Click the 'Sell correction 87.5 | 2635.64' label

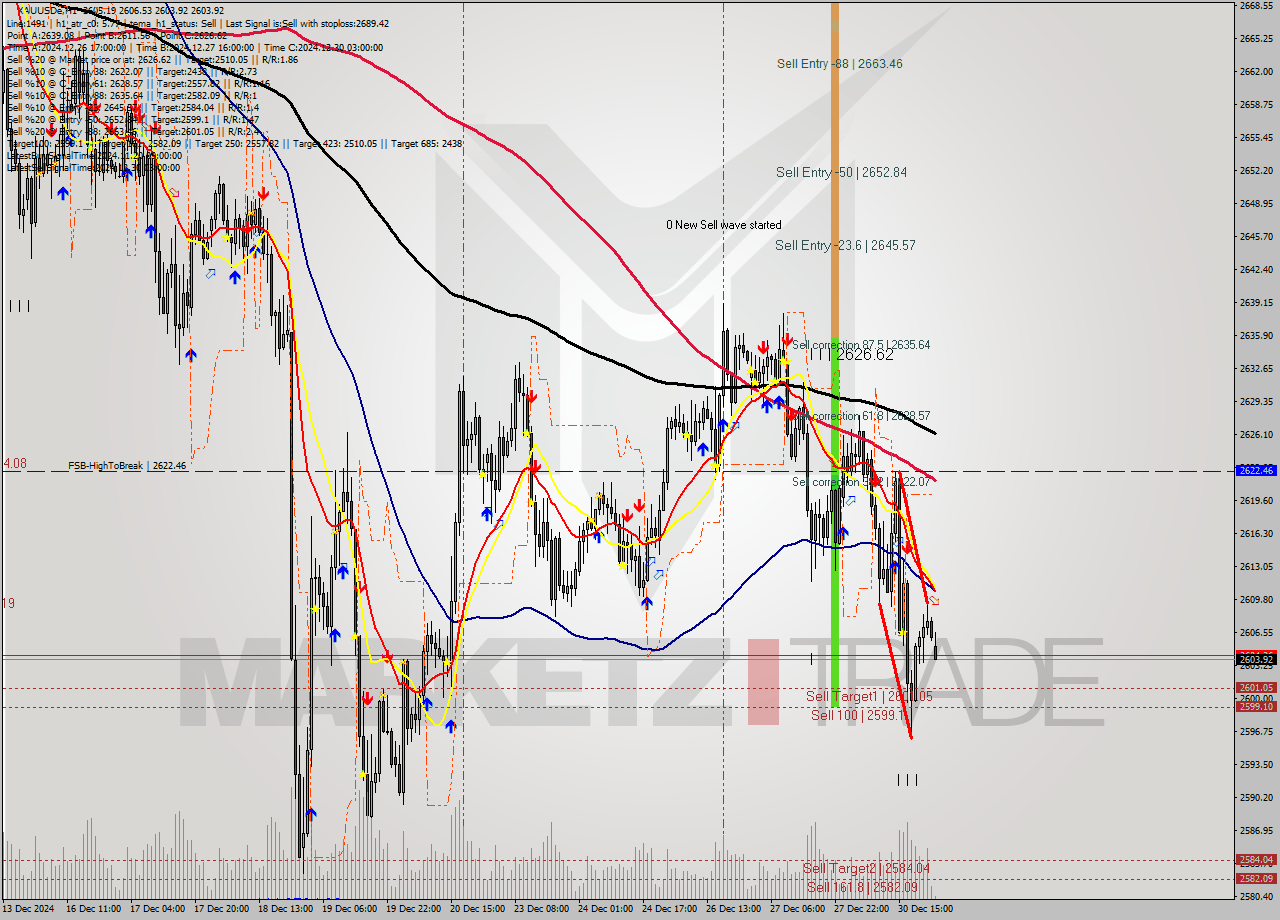861,345
